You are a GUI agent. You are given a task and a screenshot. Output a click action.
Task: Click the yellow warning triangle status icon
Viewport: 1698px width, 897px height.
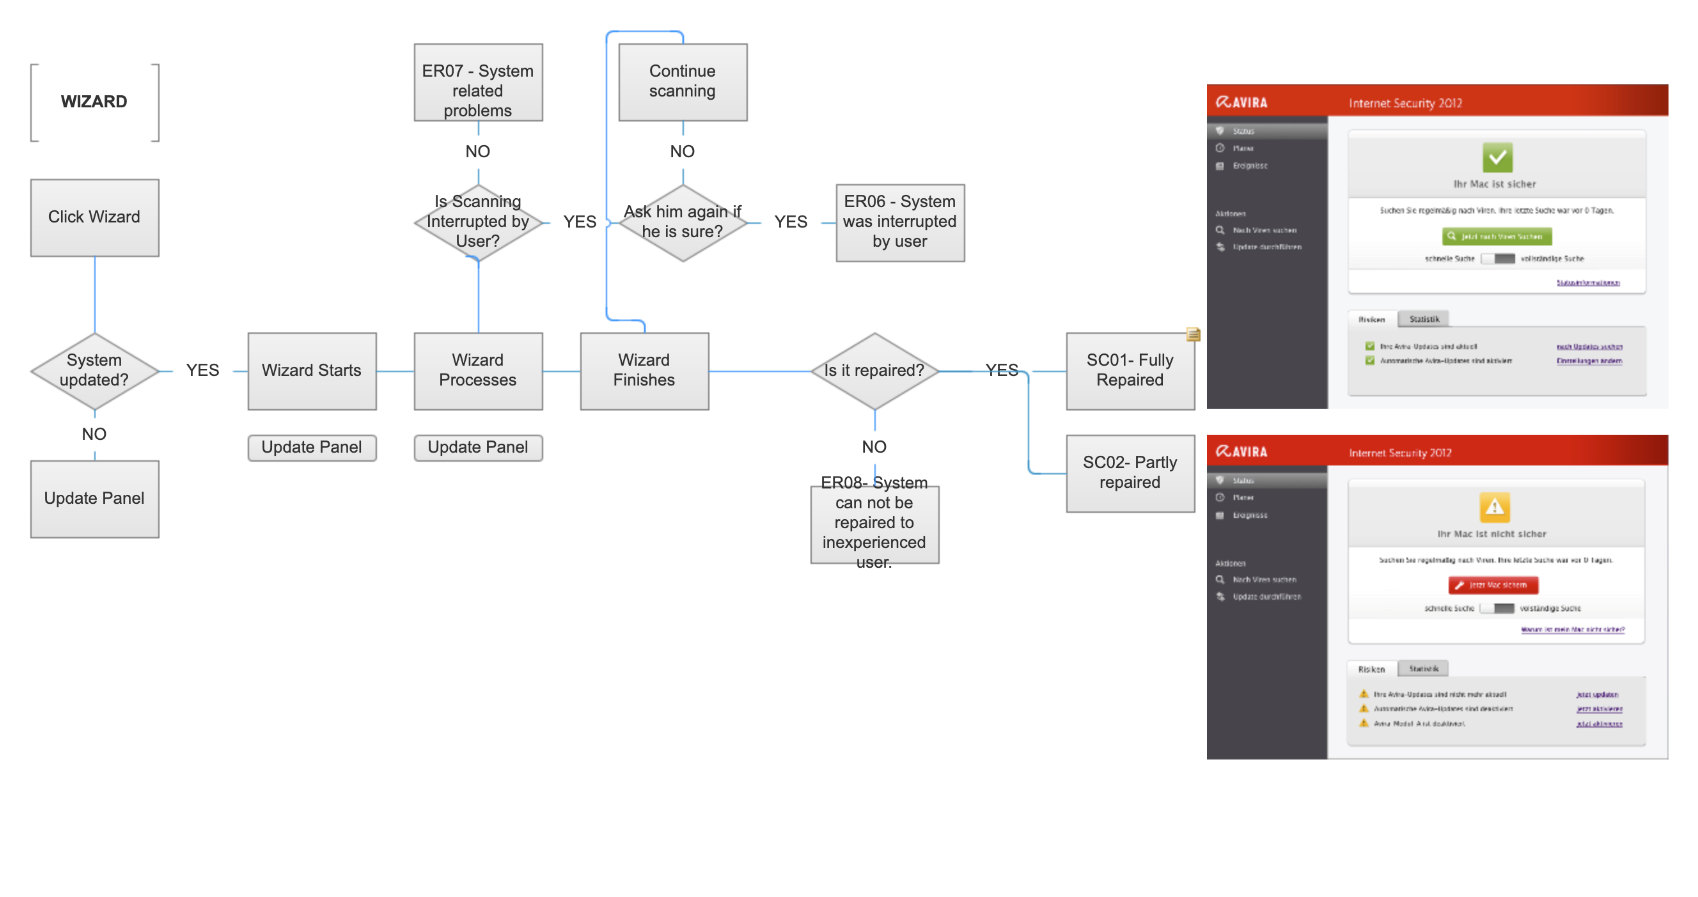pyautogui.click(x=1494, y=507)
